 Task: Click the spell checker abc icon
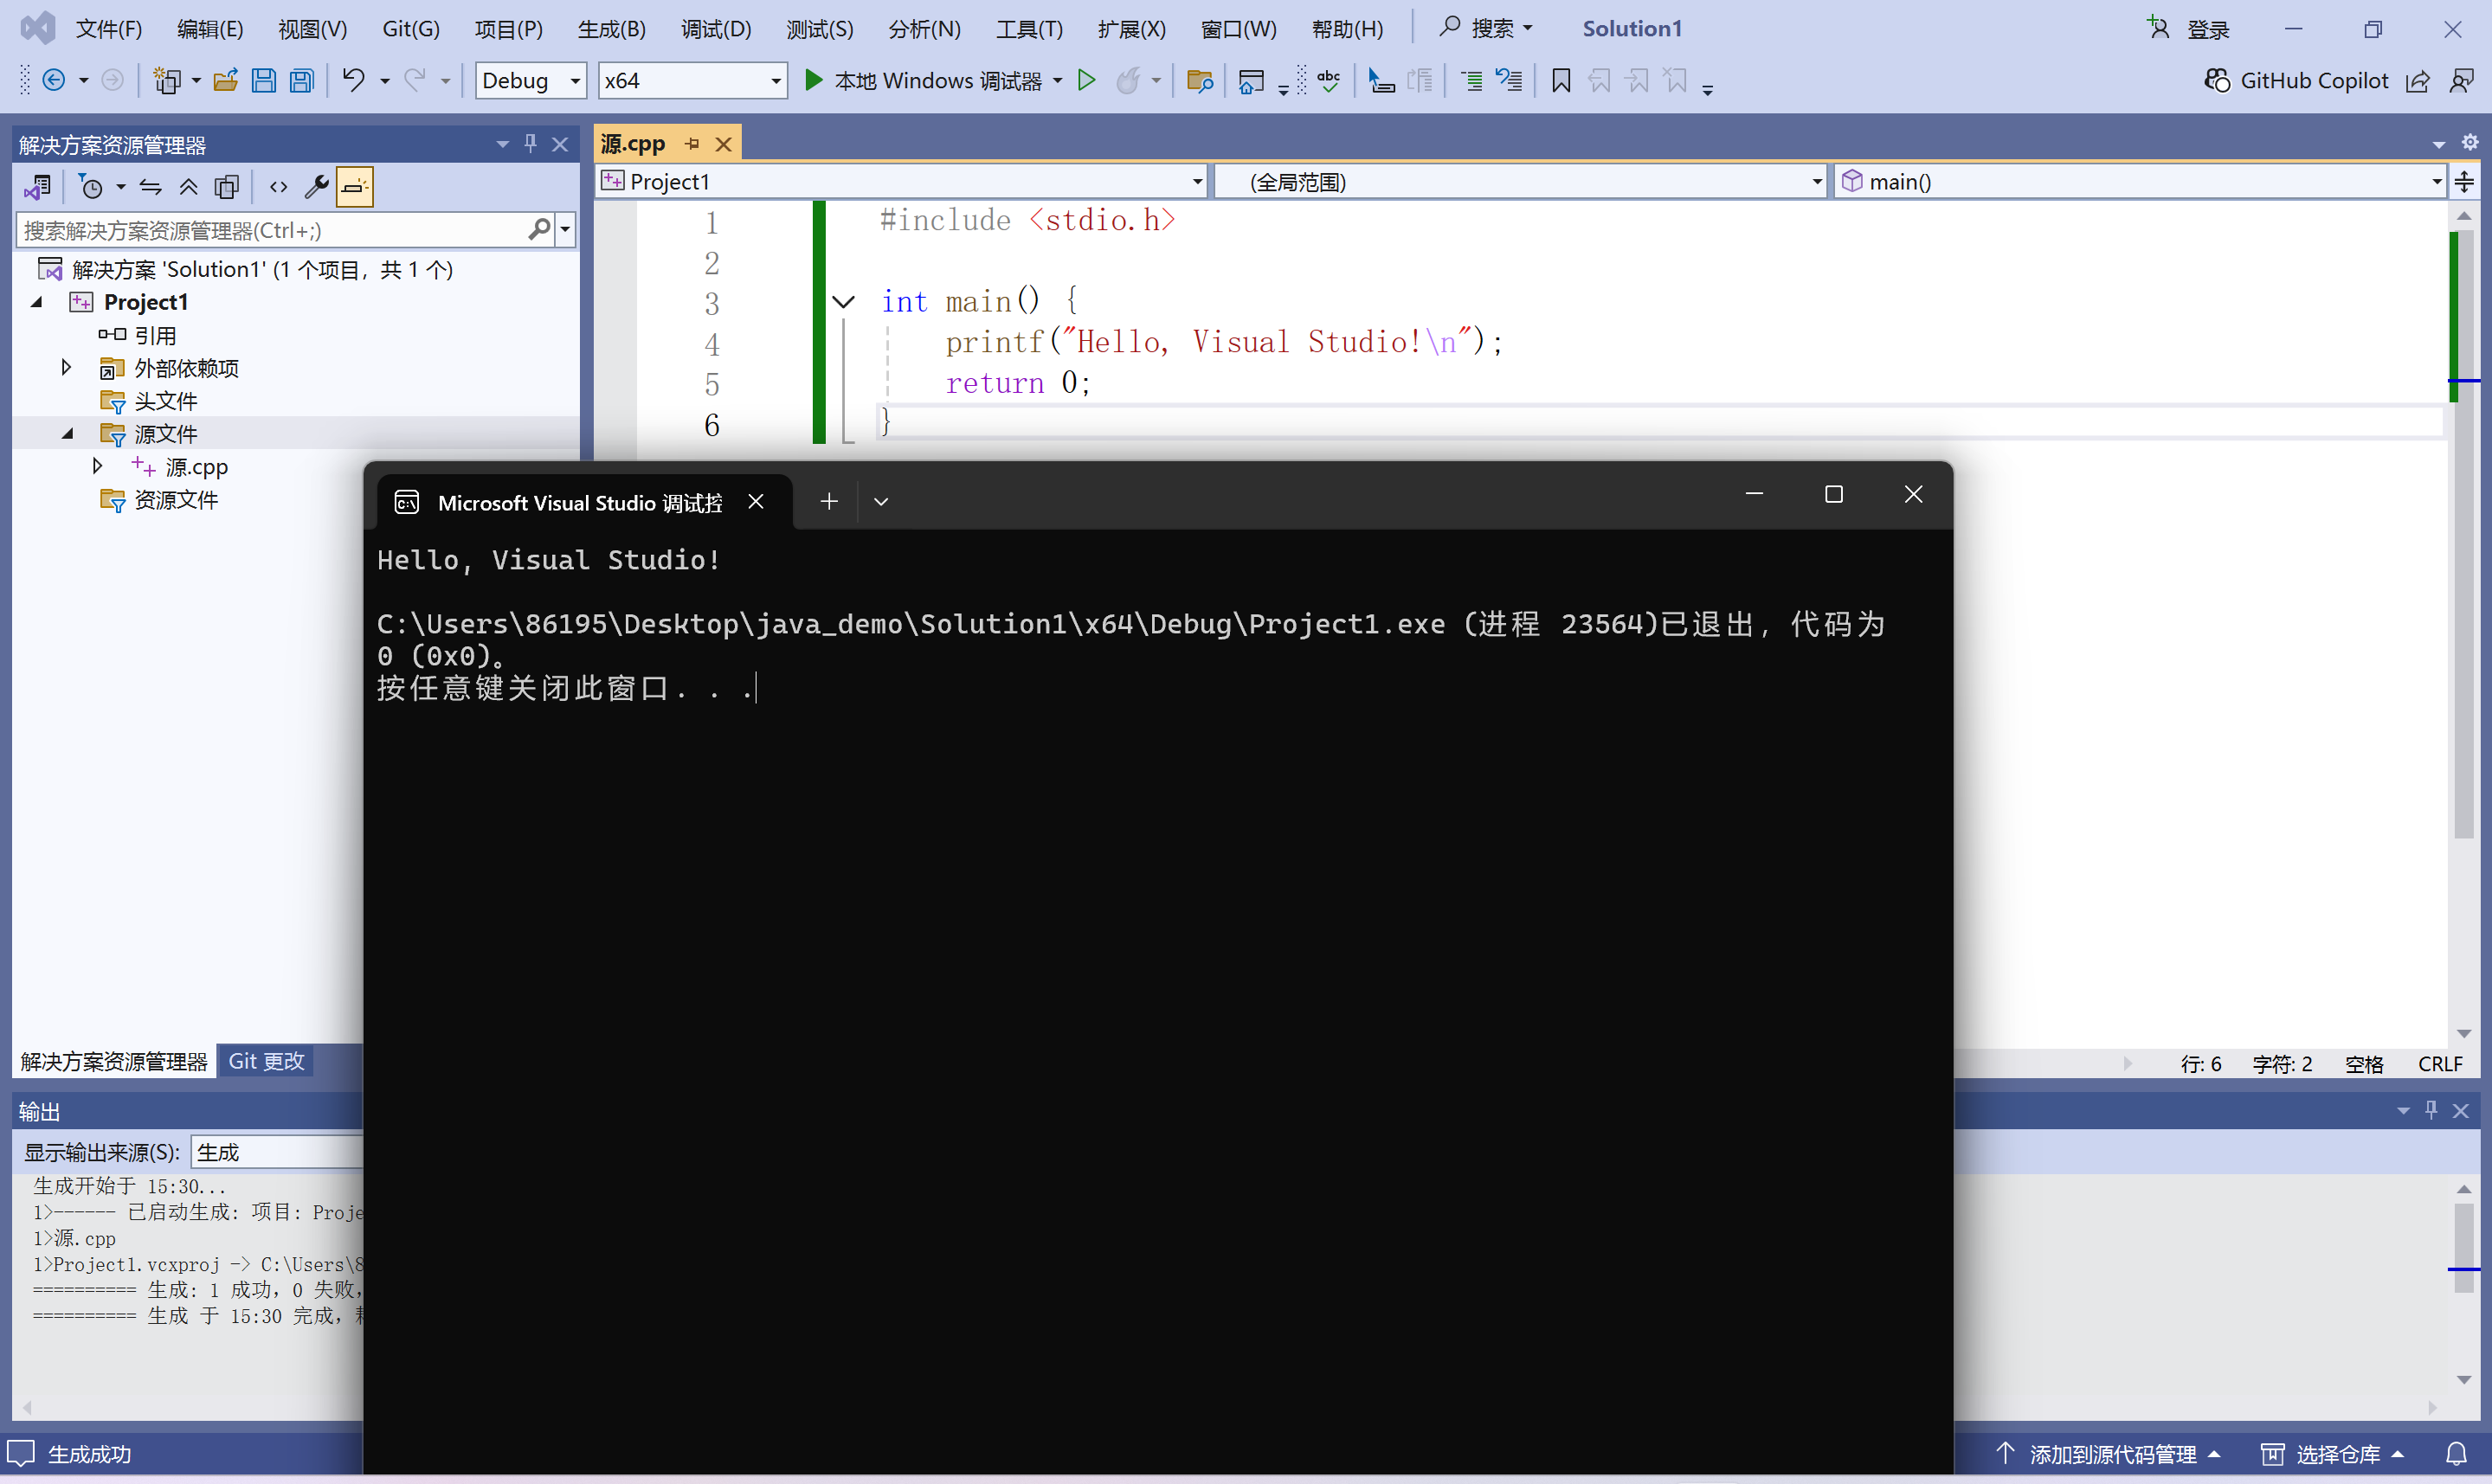click(1329, 80)
